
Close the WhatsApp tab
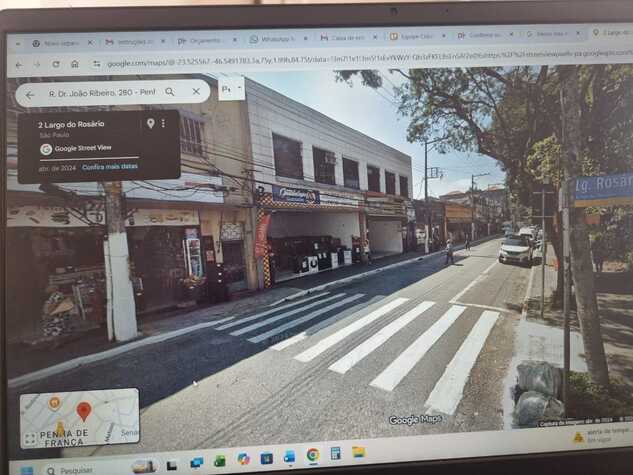point(306,38)
